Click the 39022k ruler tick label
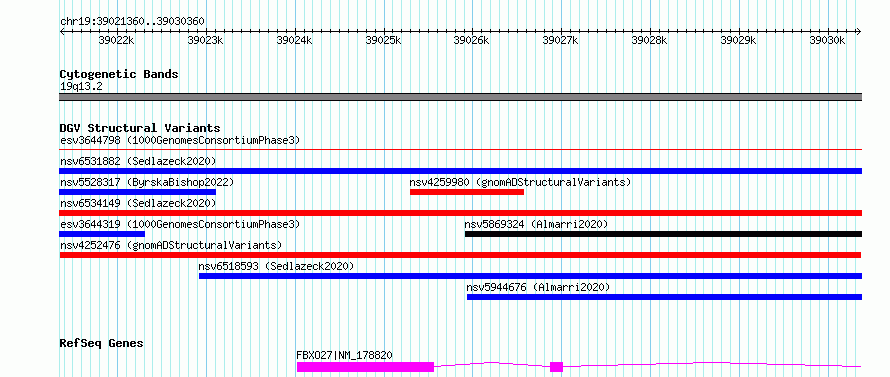Screen dimensions: 890x377 click(116, 40)
